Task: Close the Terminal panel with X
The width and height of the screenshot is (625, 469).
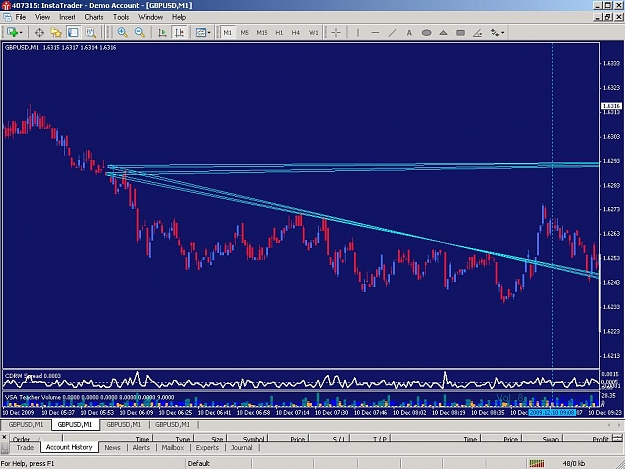Action: click(4, 437)
